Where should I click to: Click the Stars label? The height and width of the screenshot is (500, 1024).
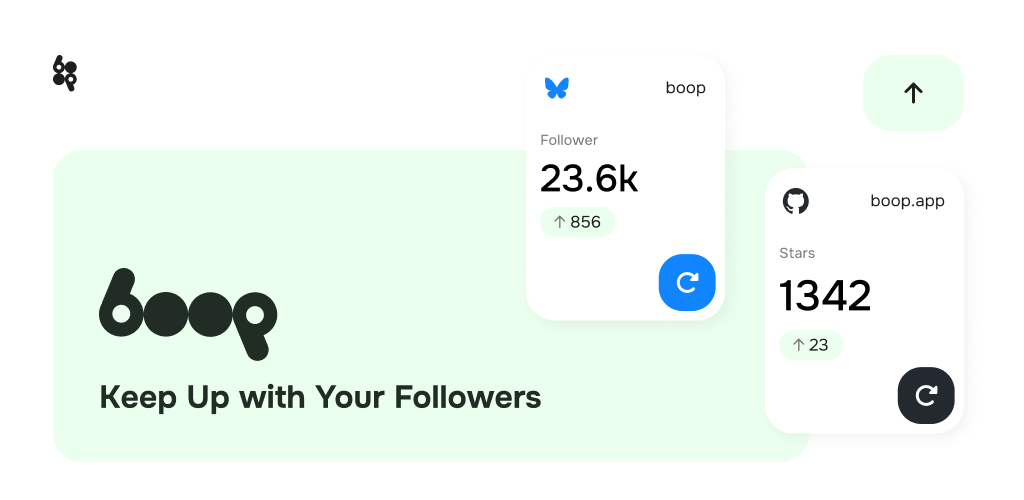(797, 253)
